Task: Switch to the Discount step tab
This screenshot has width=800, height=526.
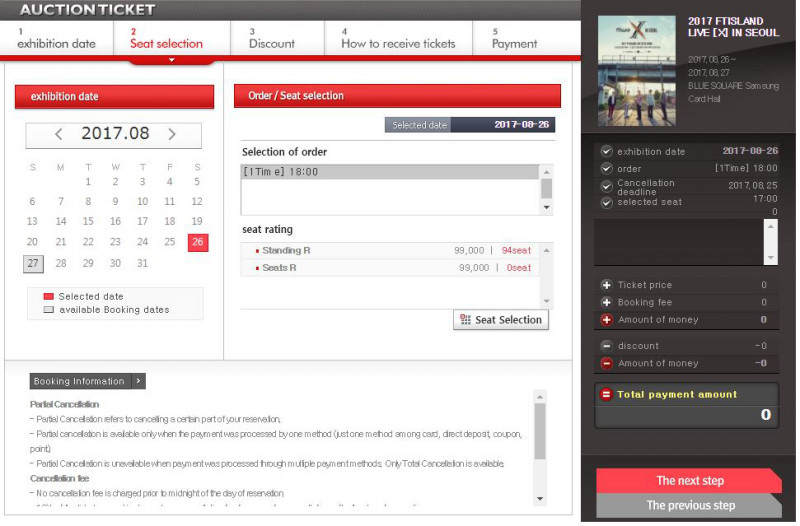Action: pyautogui.click(x=272, y=39)
